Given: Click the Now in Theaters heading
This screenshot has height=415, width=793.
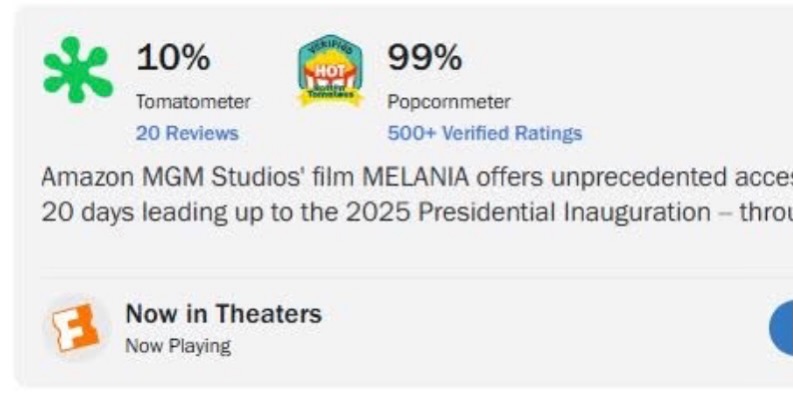Looking at the screenshot, I should pyautogui.click(x=224, y=313).
